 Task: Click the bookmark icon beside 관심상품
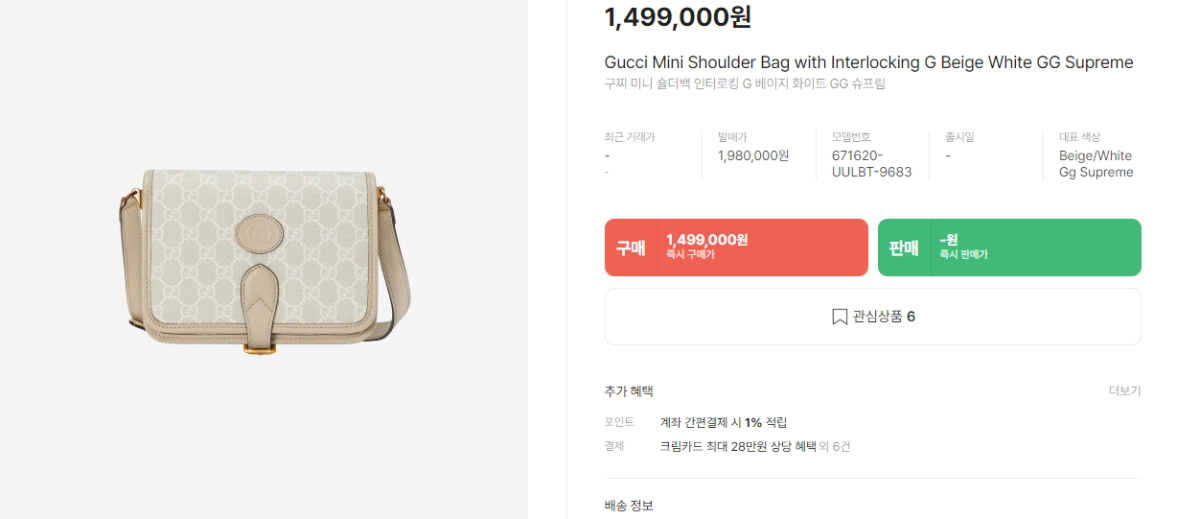pos(840,317)
